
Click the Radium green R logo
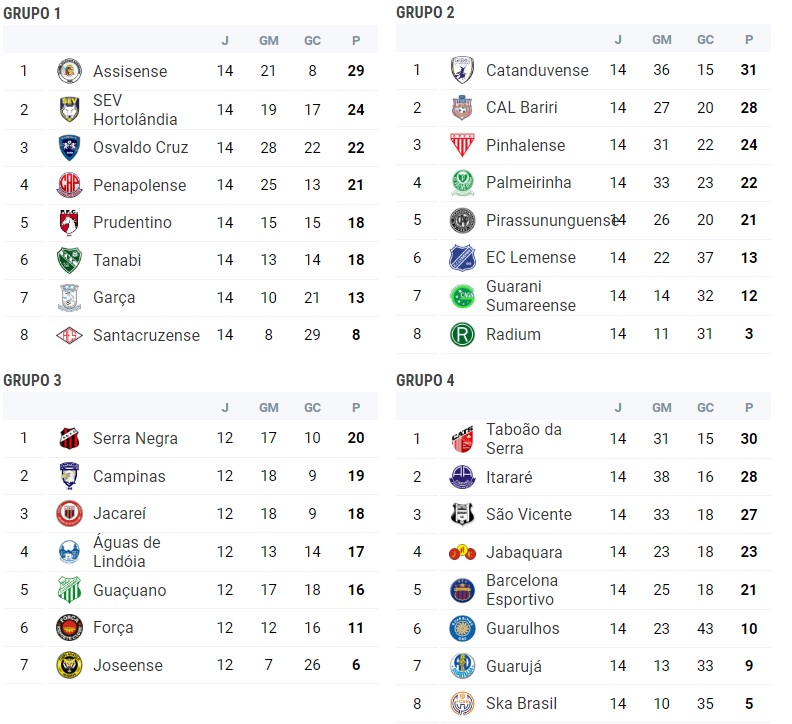coord(461,334)
